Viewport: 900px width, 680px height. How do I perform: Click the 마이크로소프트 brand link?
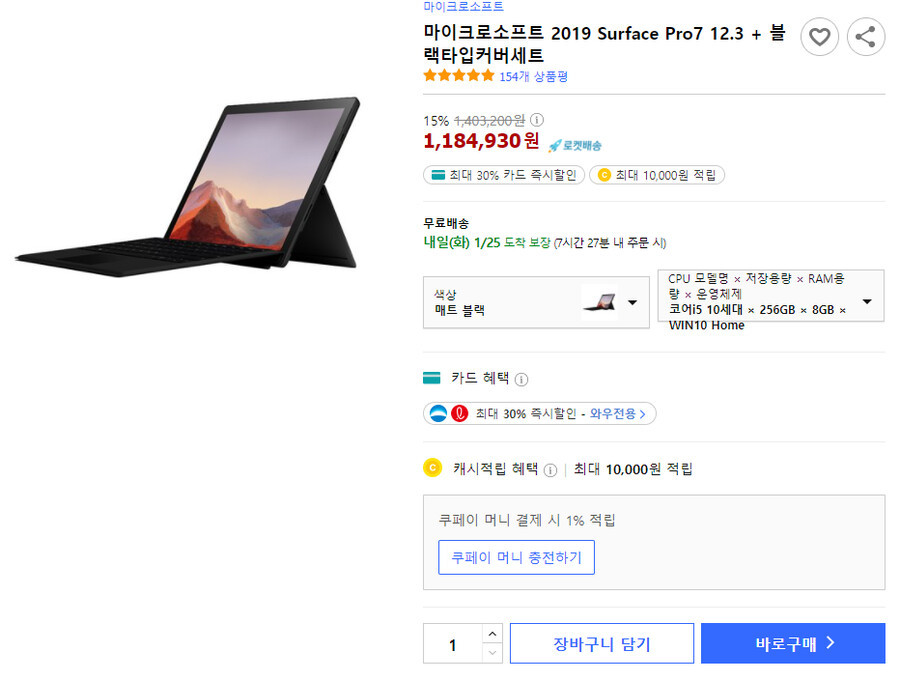click(463, 6)
